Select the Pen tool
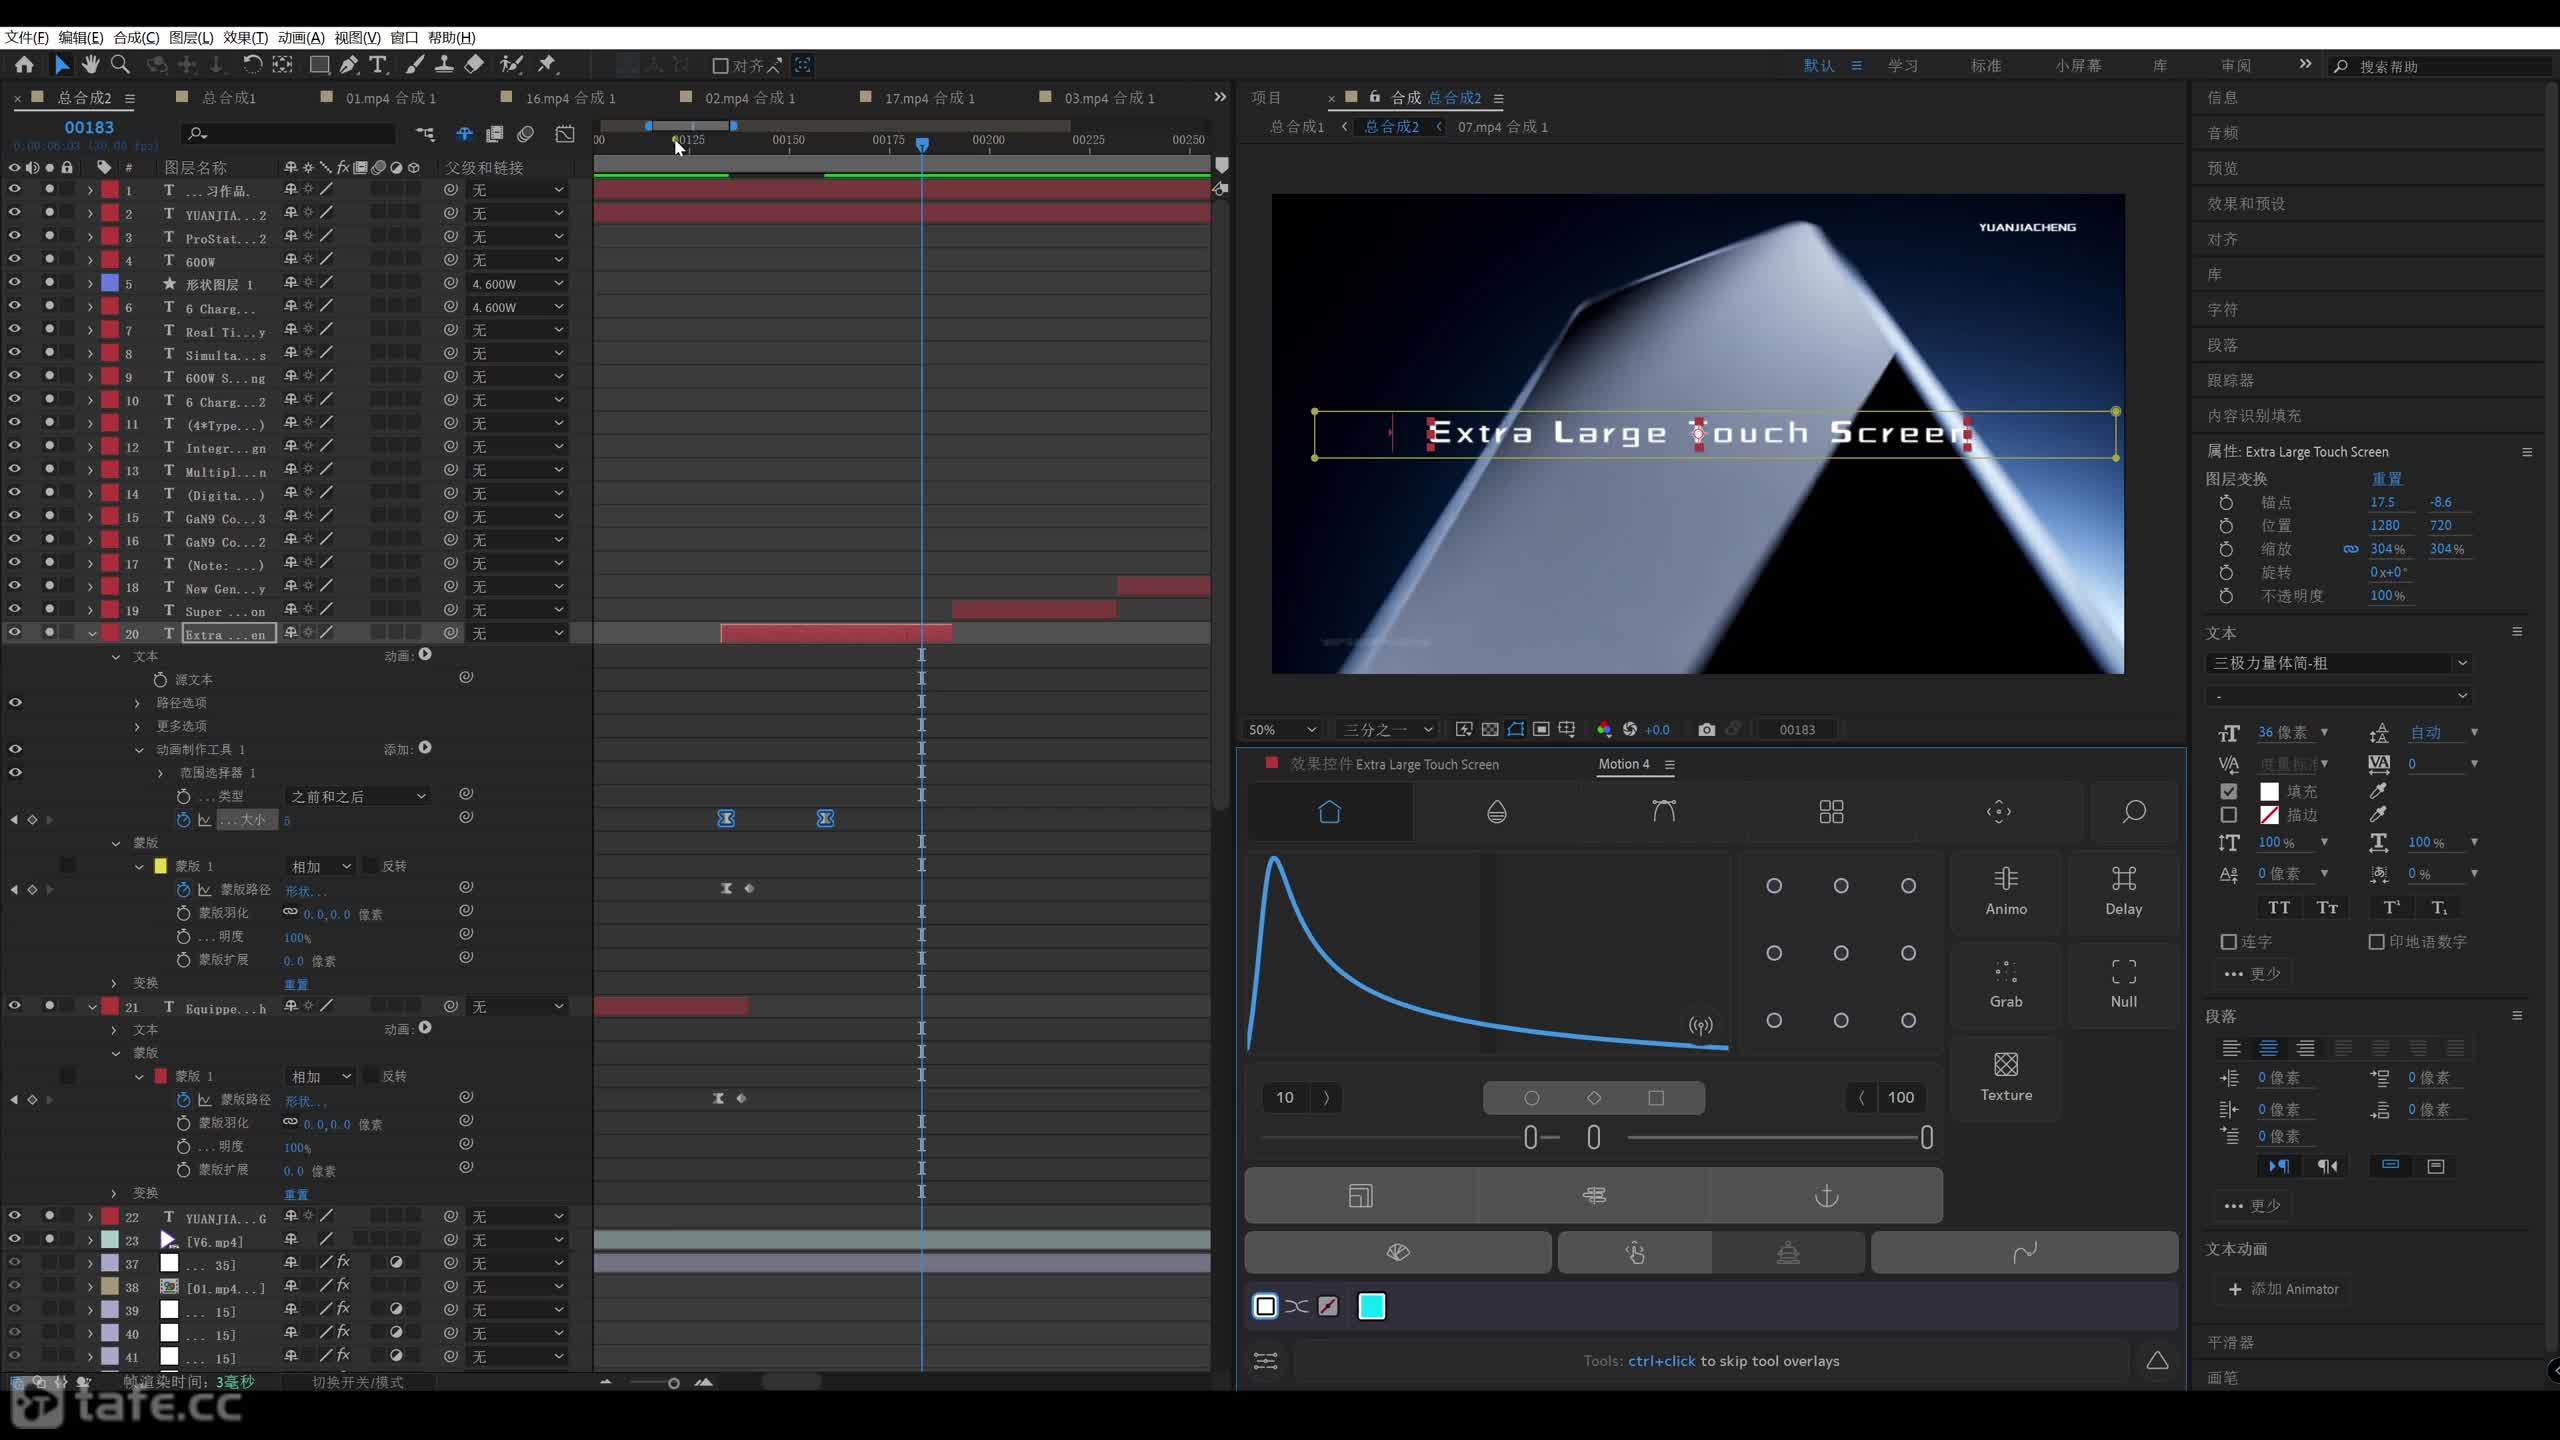Screen dimensions: 2560x1440 [x=348, y=65]
